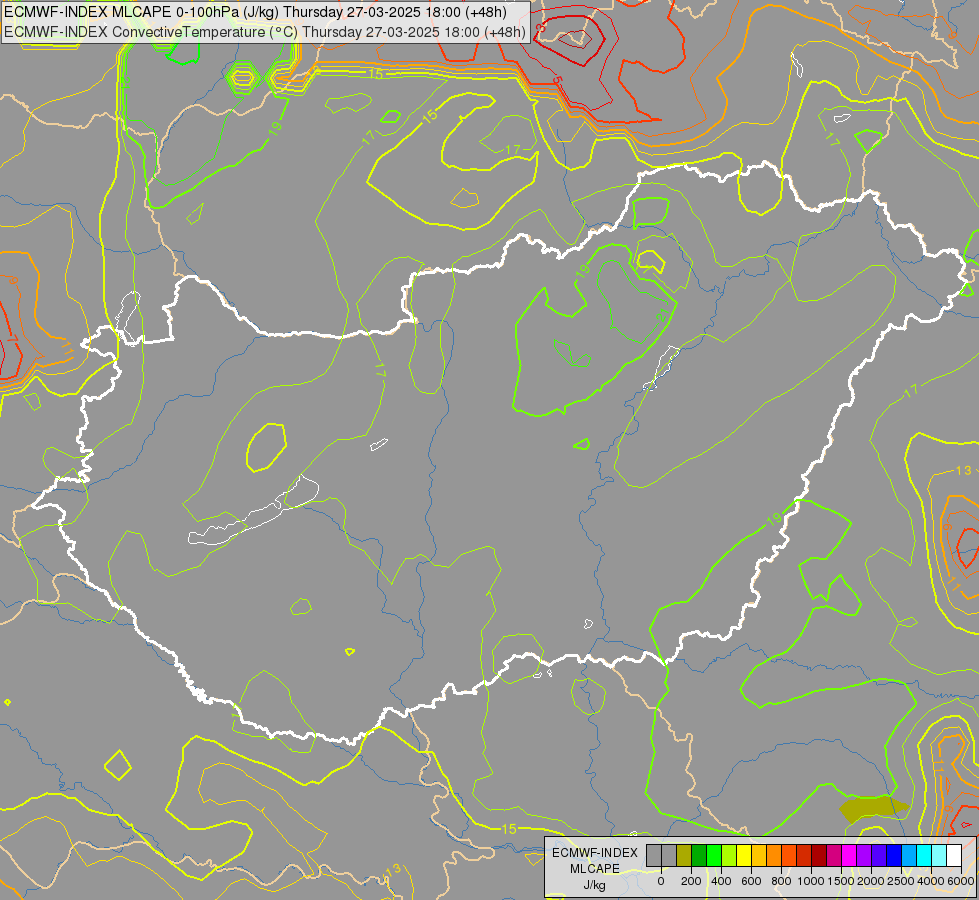
Task: Click the '0' tick label on legend
Action: click(x=661, y=881)
